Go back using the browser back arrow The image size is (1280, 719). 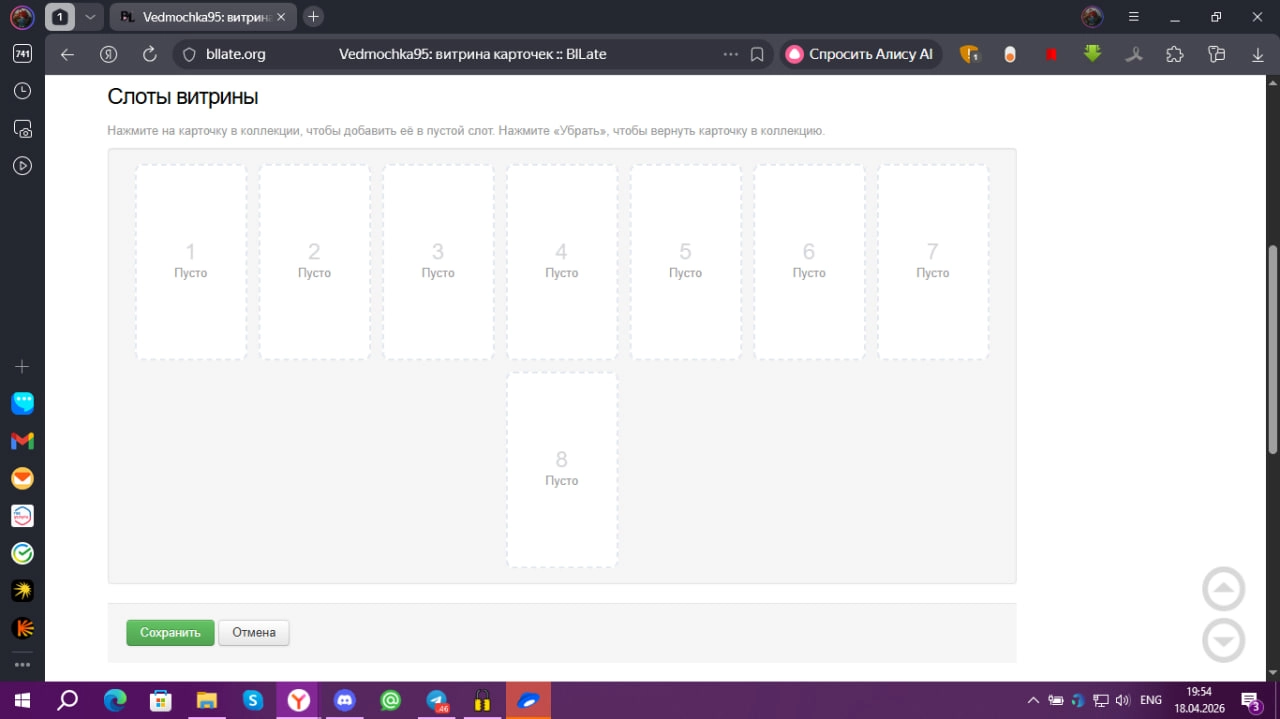(67, 54)
